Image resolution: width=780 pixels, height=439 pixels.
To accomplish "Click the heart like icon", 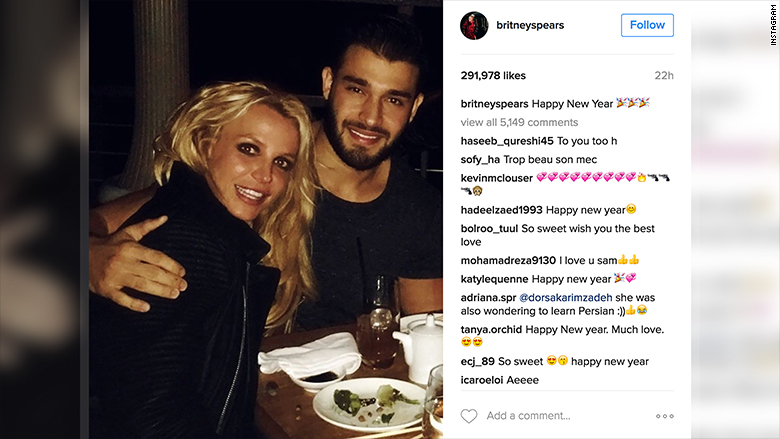I will click(469, 416).
